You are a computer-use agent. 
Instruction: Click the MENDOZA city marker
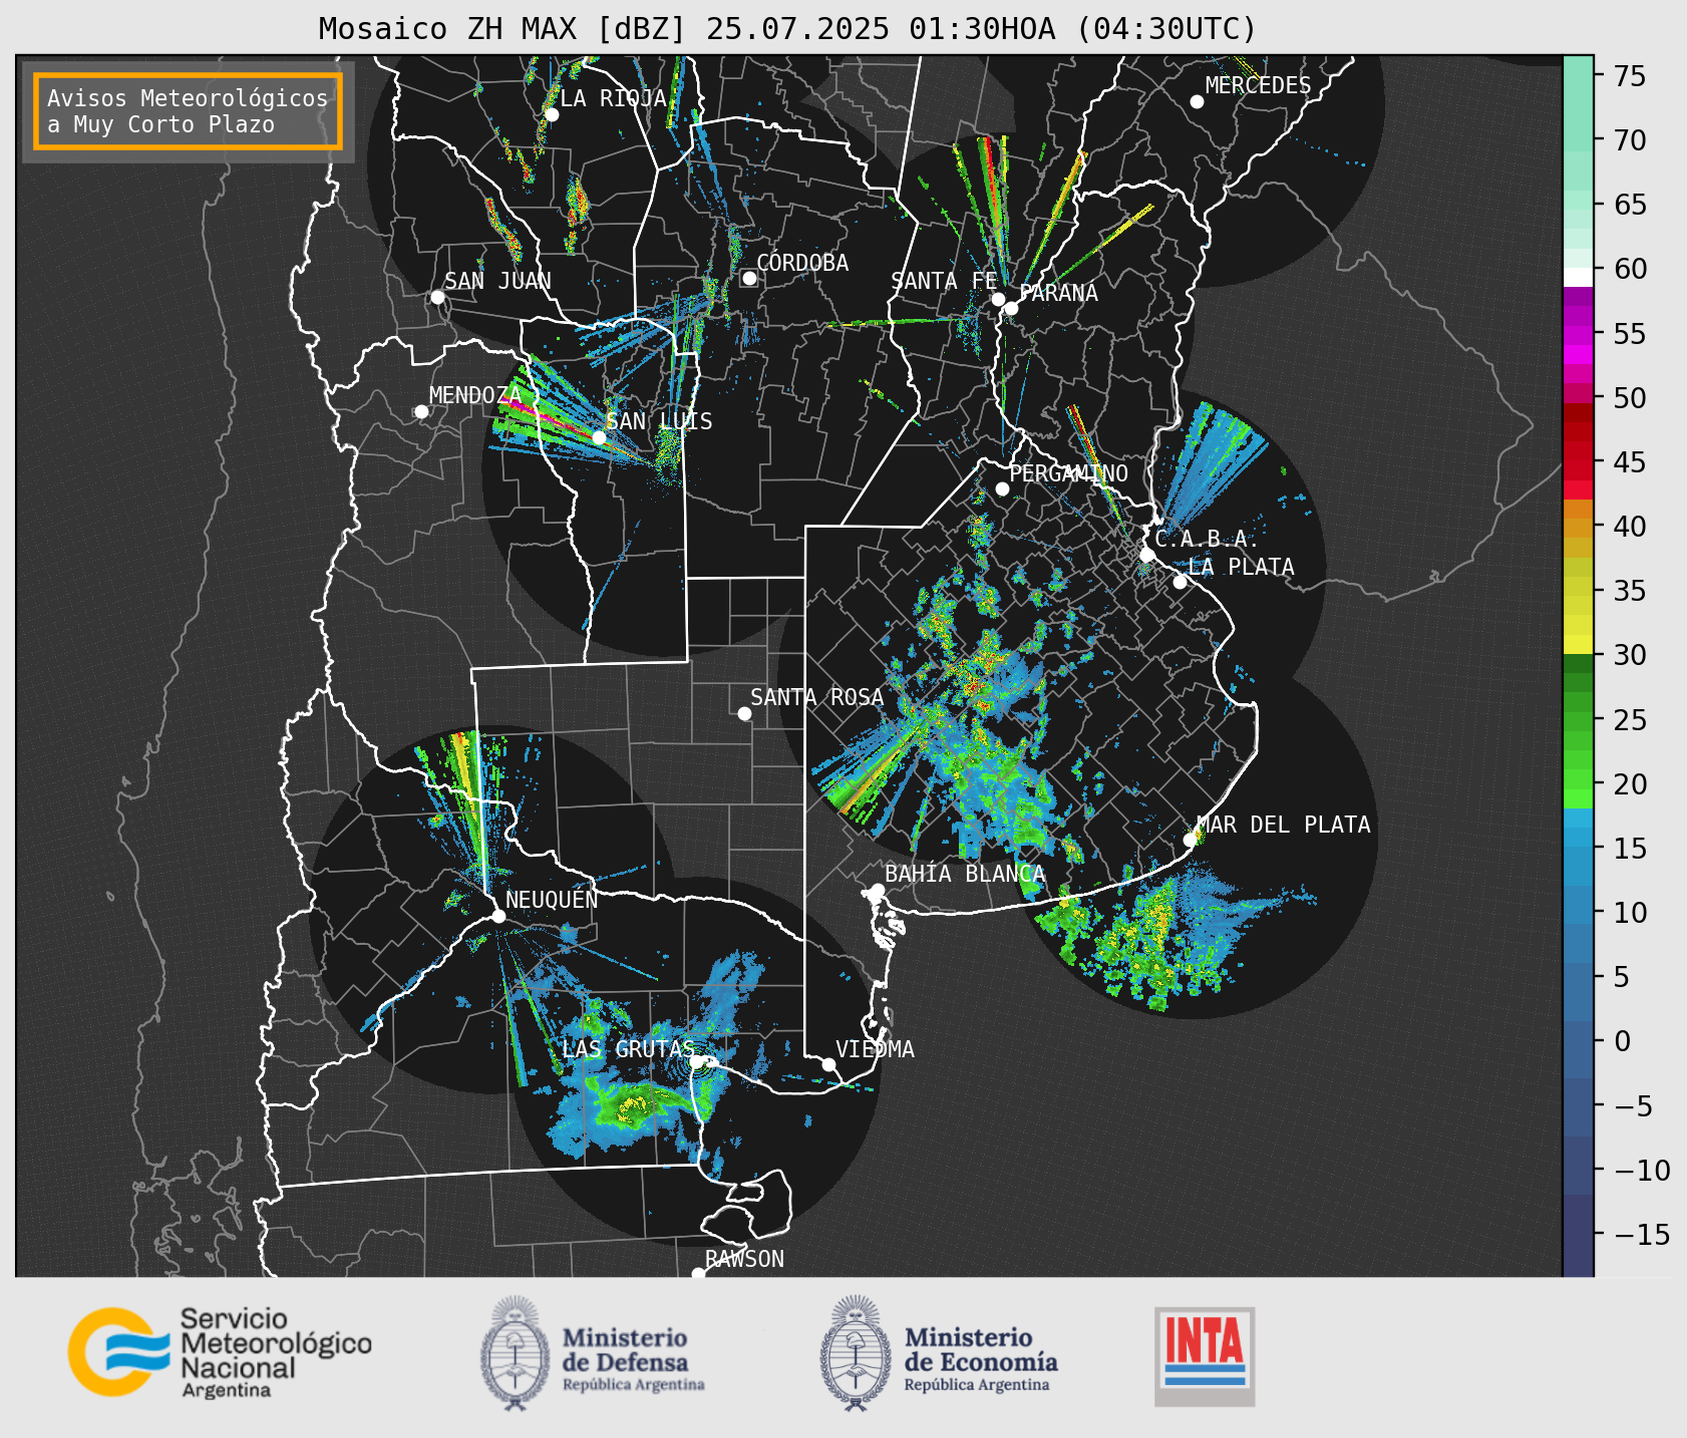click(x=422, y=412)
